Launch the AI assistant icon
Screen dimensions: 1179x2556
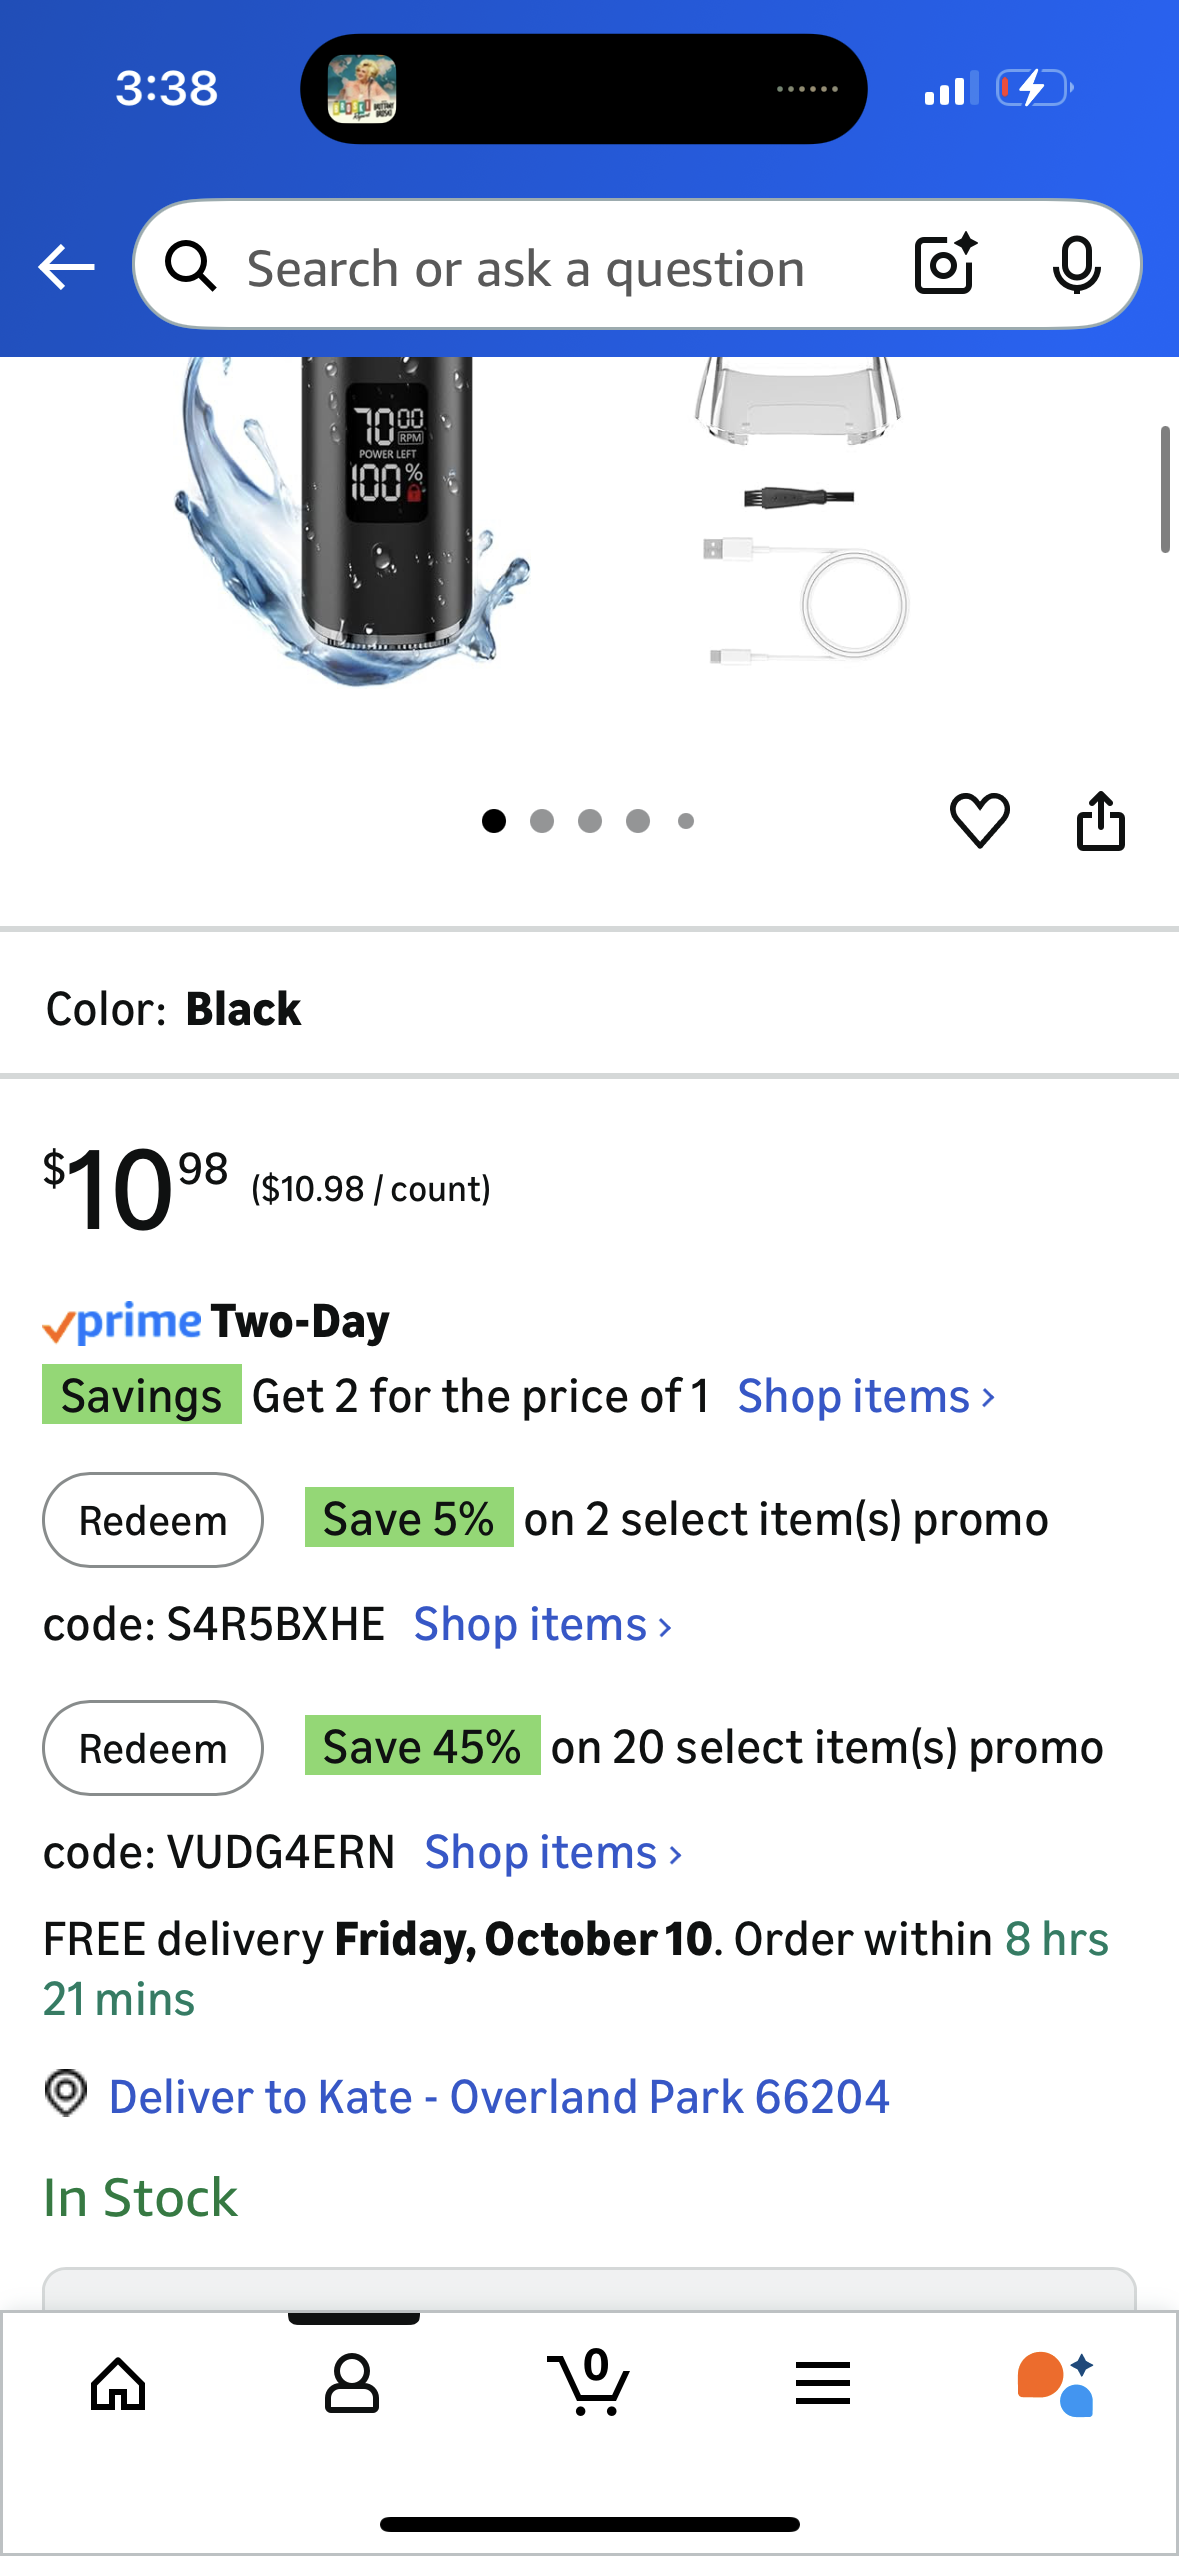coord(1056,2384)
